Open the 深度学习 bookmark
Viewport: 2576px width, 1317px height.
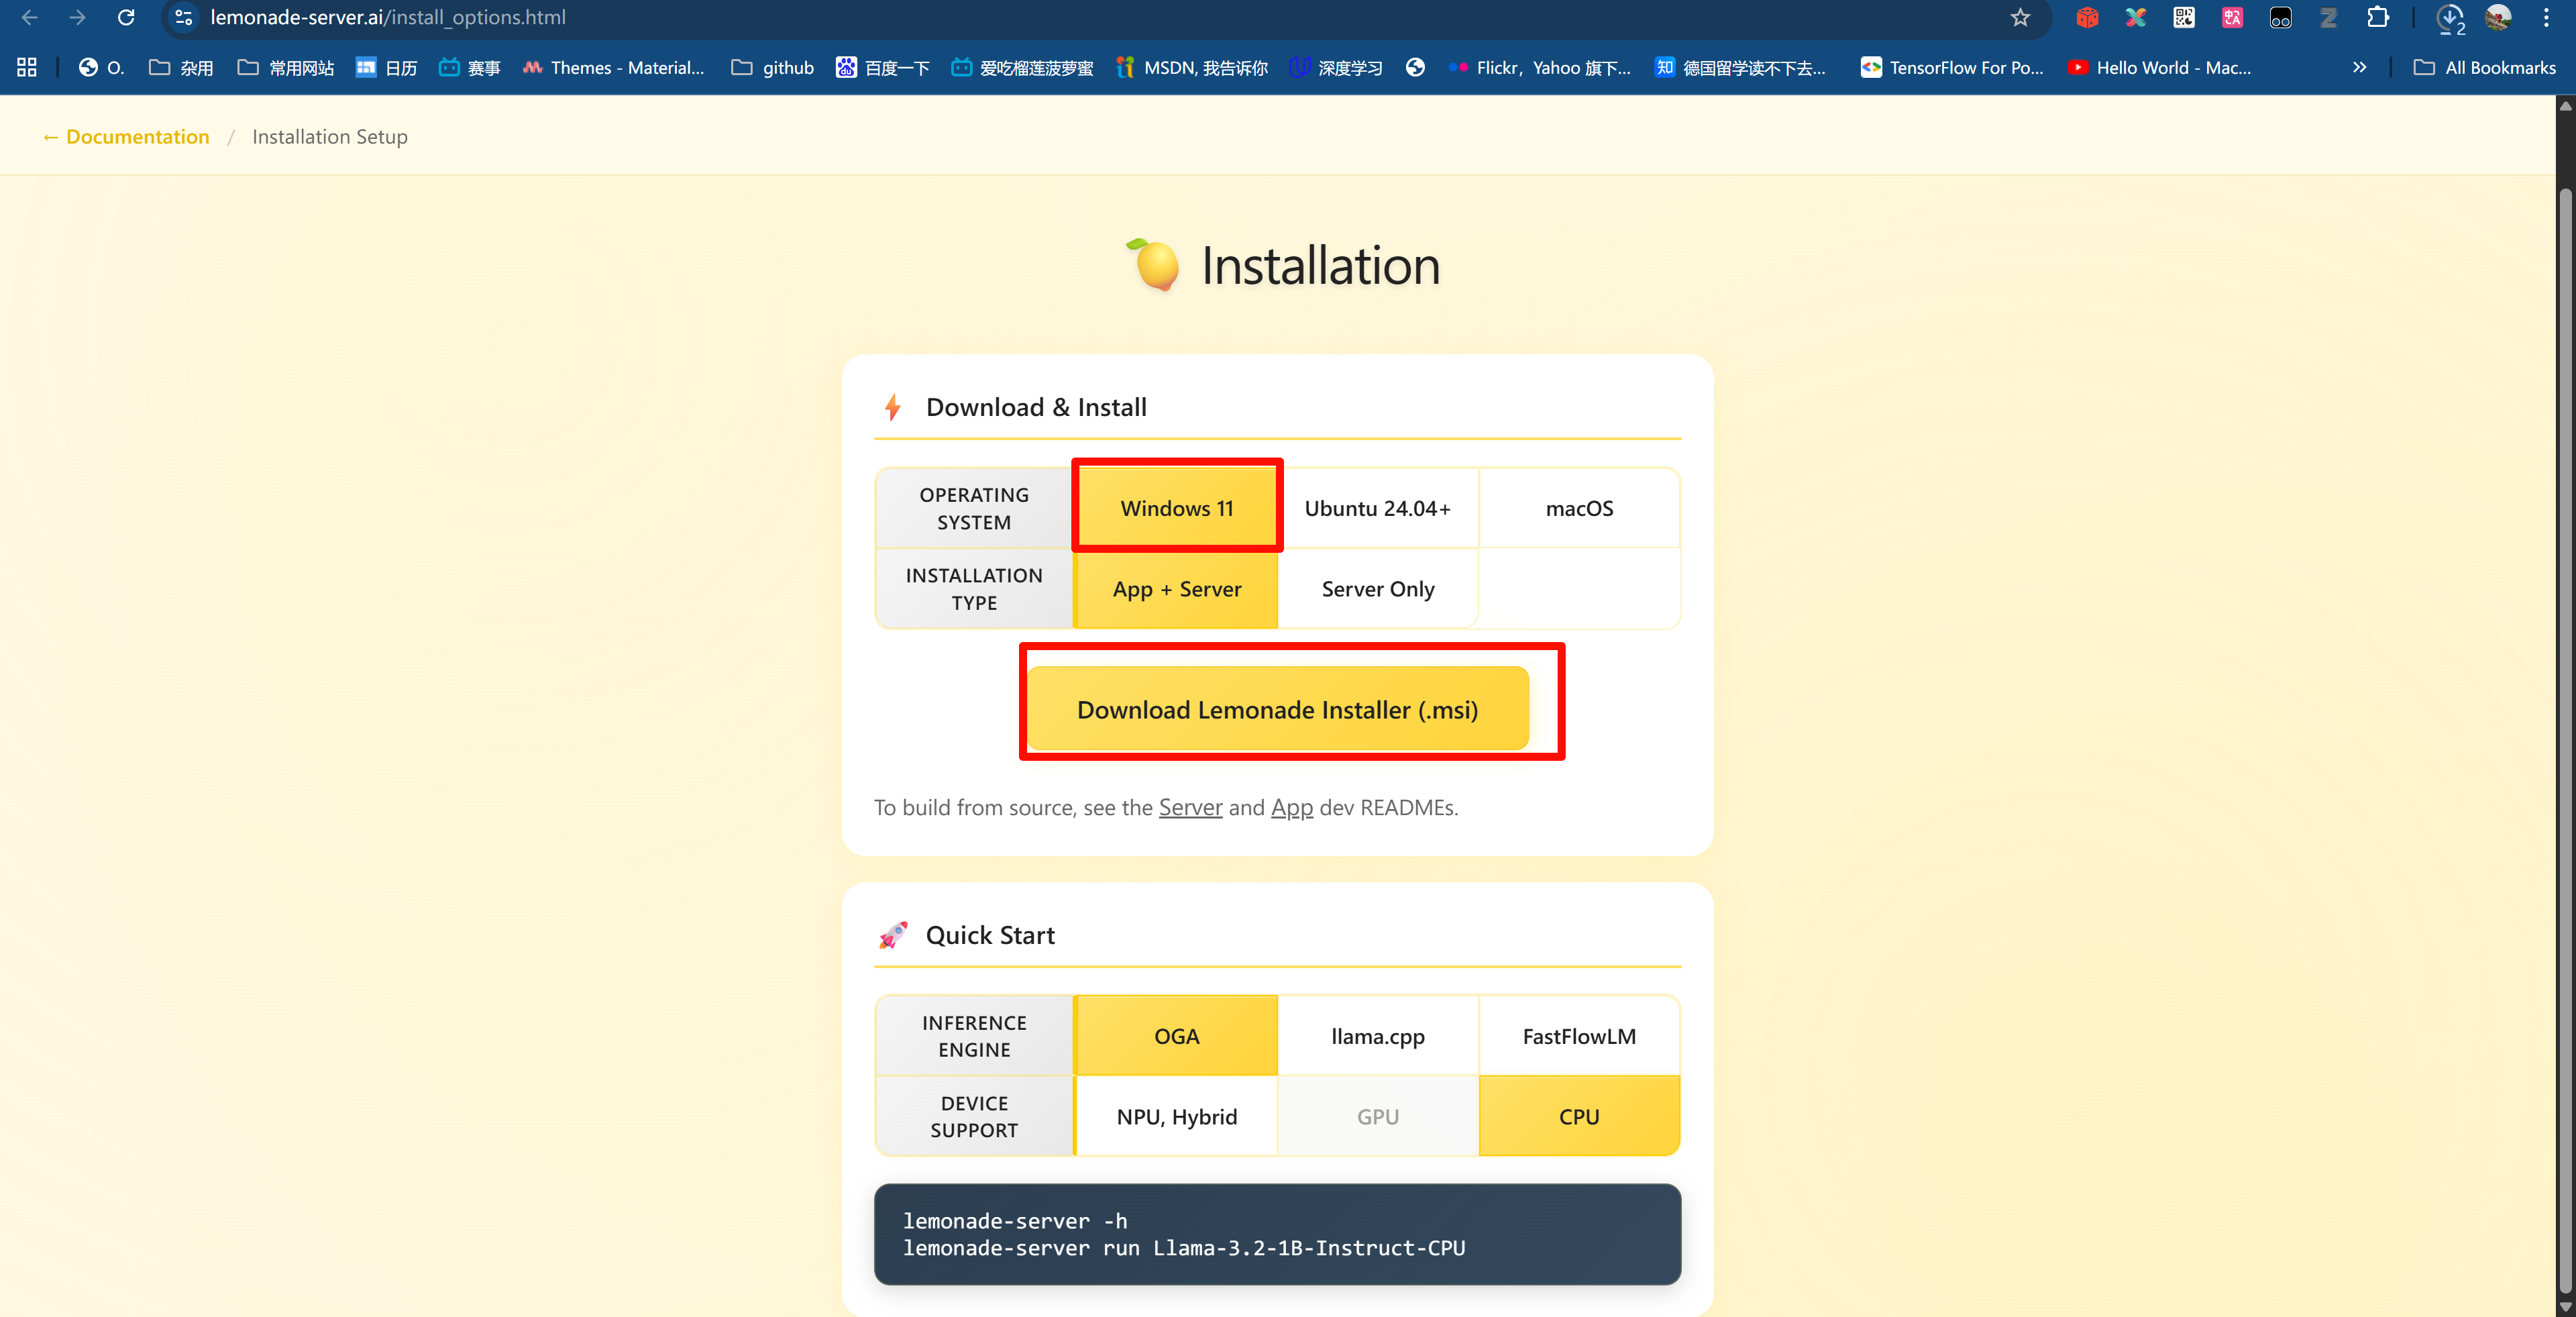coord(1336,68)
